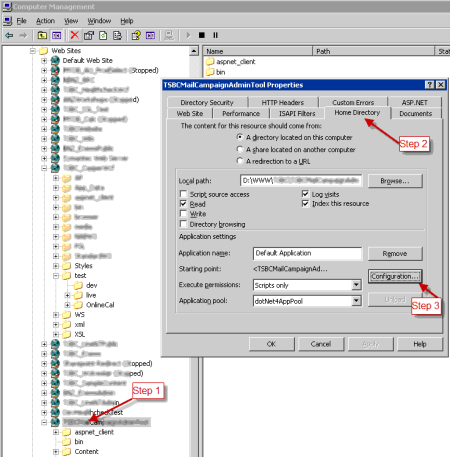Click the Browse... button

(395, 181)
